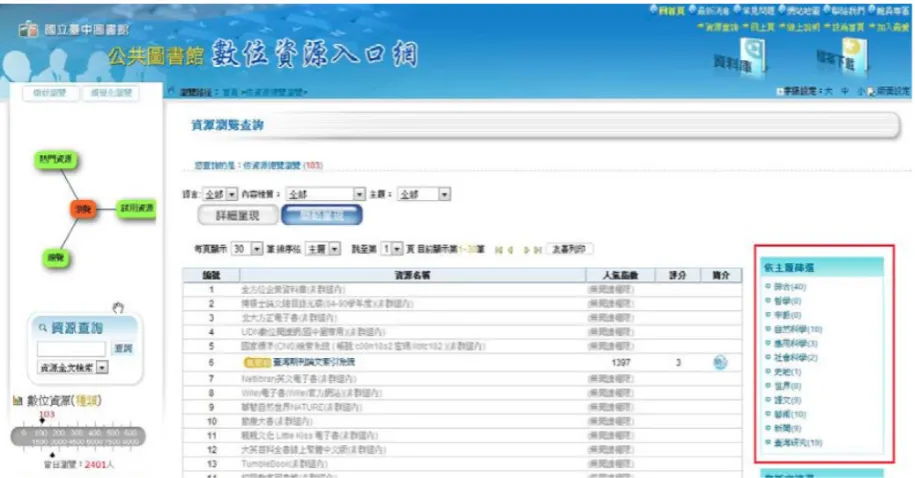Screen dimensions: 915x478
Task: Sort by the 編號 column header
Action: [x=211, y=275]
